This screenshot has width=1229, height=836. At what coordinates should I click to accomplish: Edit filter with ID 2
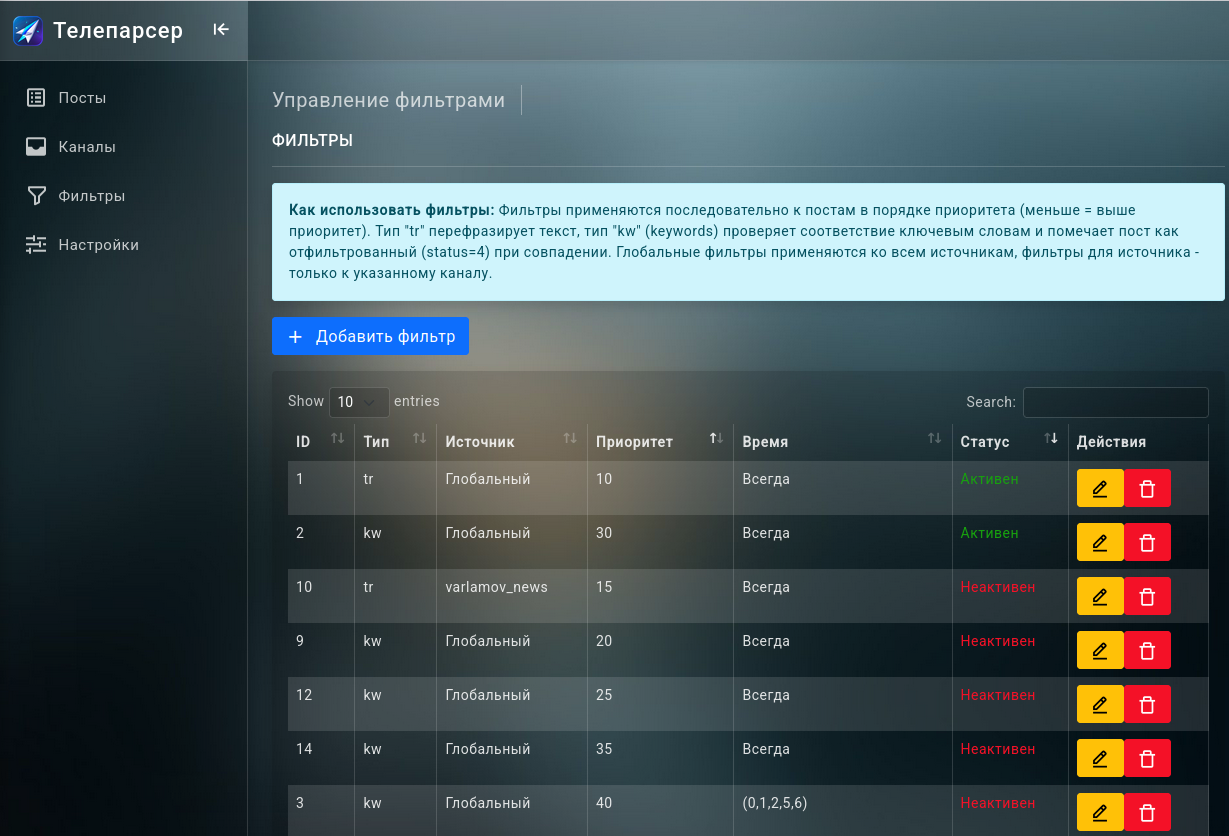(x=1100, y=542)
